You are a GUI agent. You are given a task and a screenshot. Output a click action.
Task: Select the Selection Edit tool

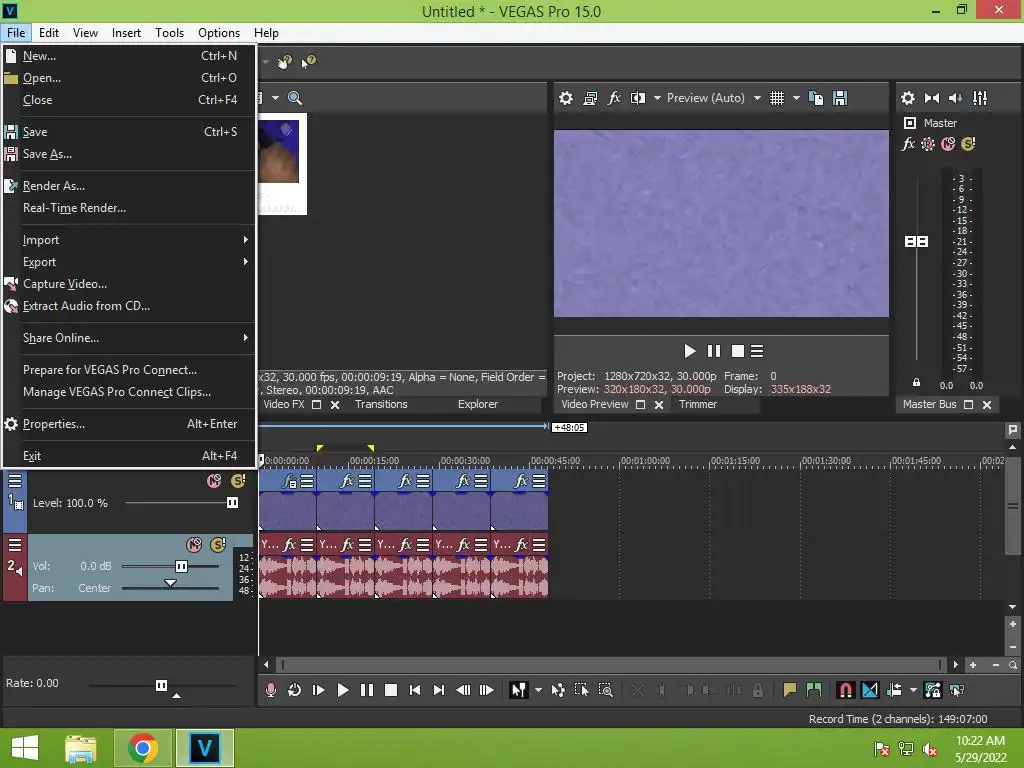[x=581, y=690]
